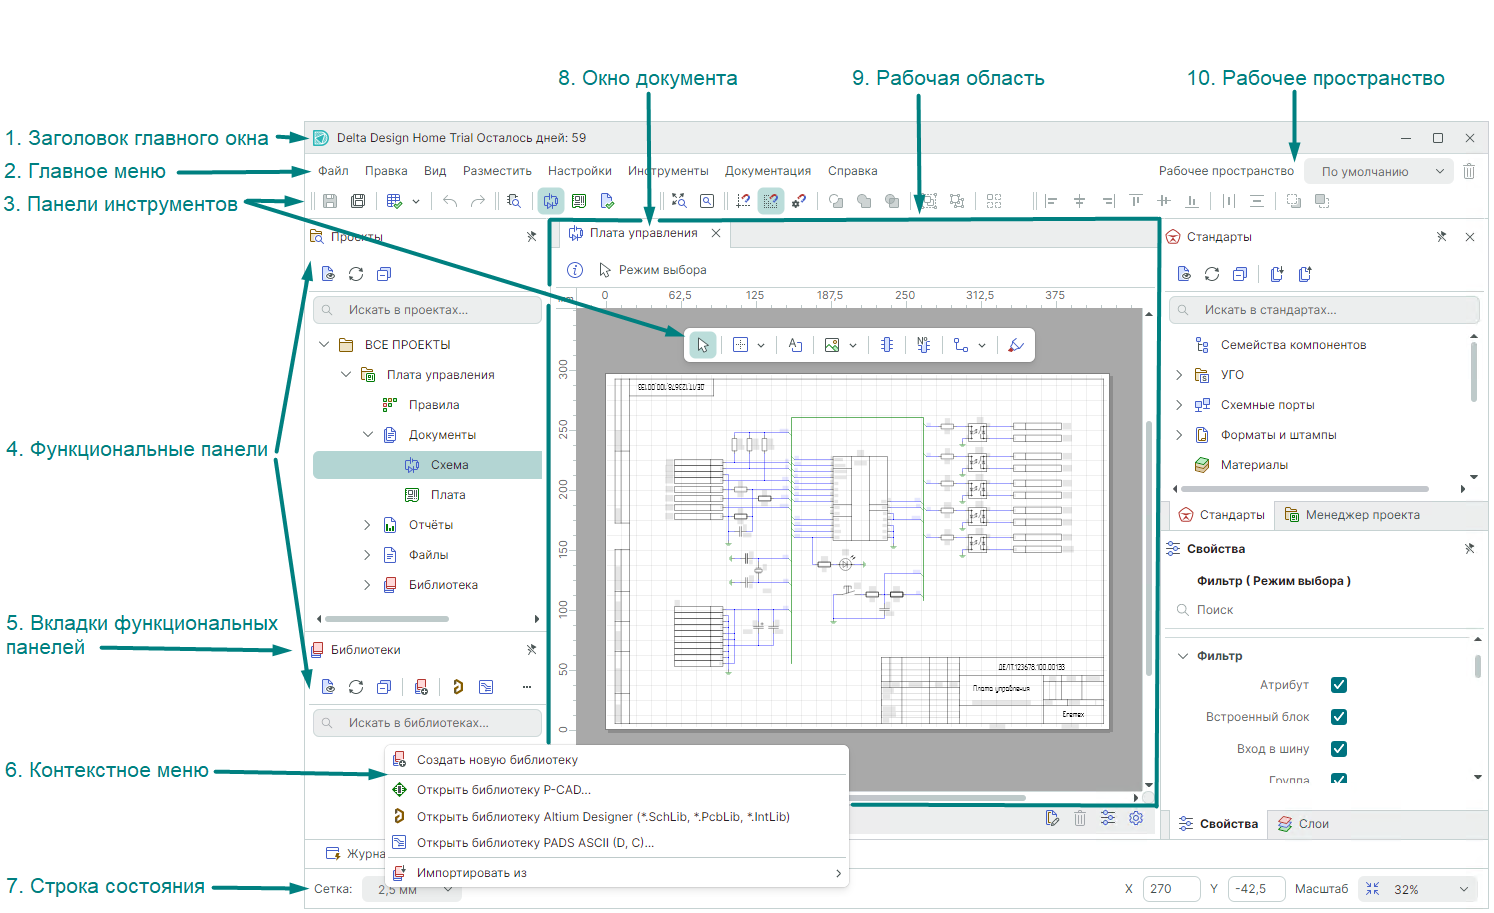Click the zoom-to-fit icon with four arrows
1494x913 pixels.
[679, 201]
